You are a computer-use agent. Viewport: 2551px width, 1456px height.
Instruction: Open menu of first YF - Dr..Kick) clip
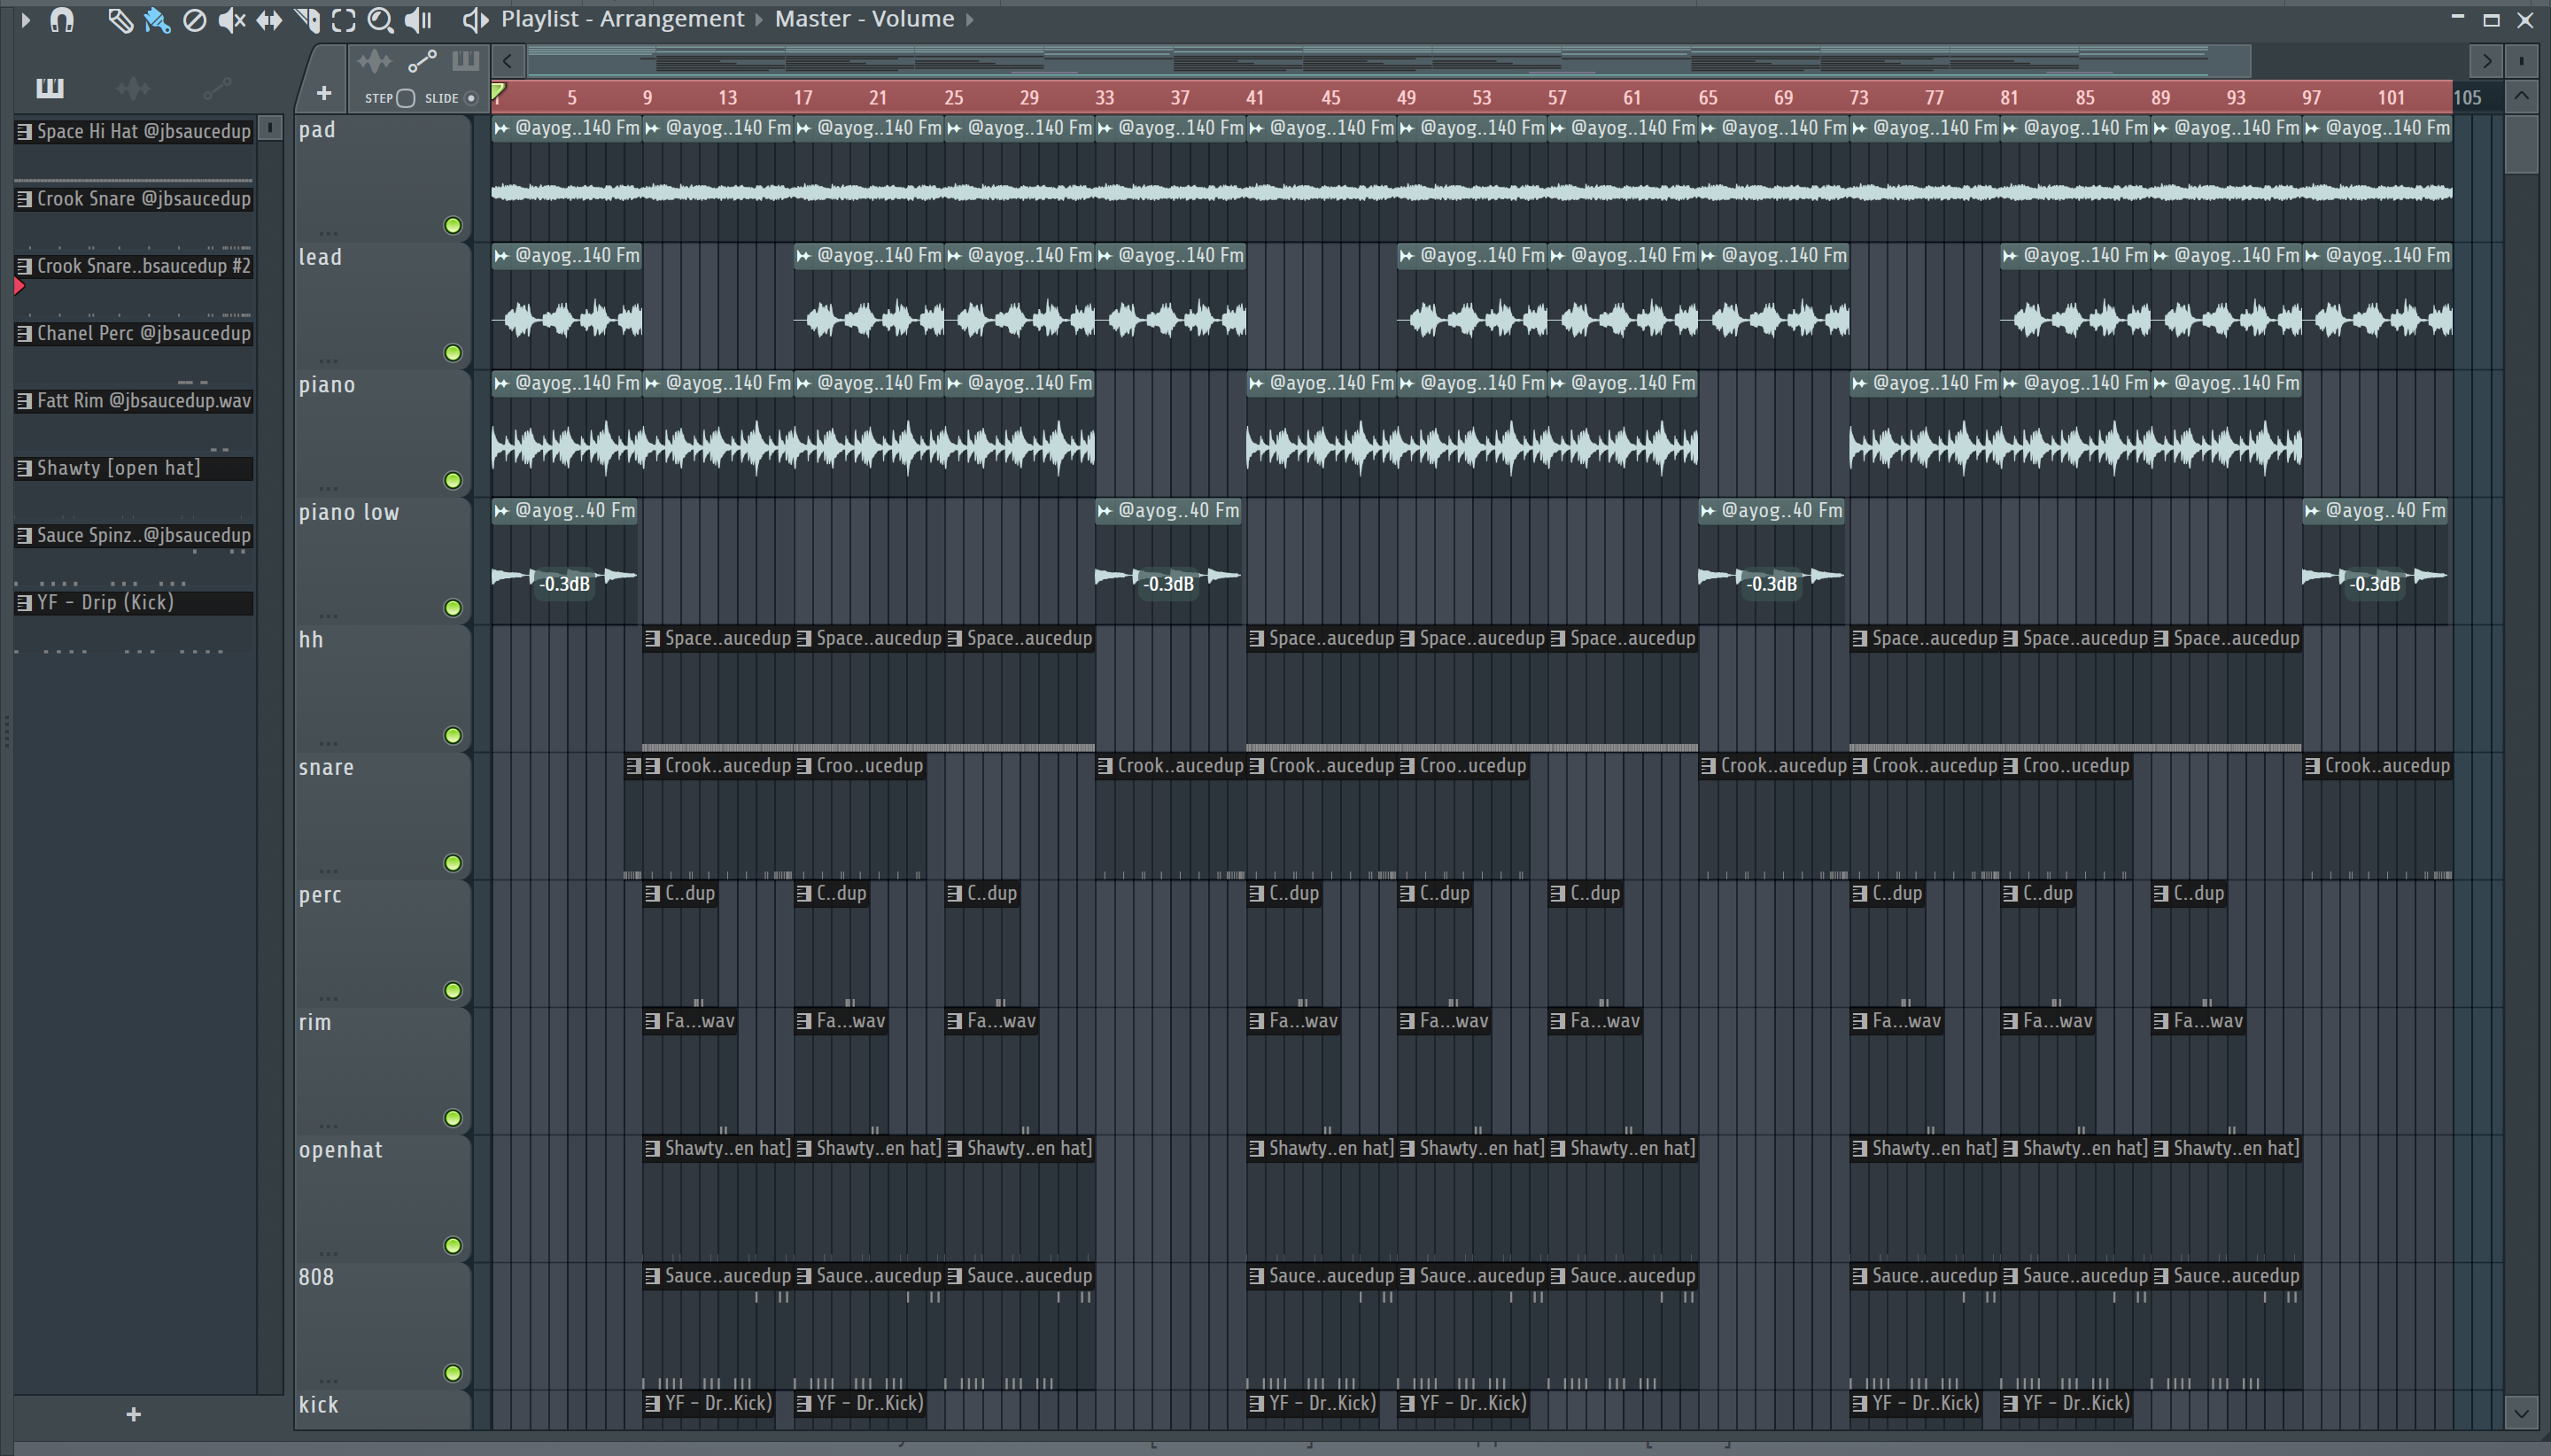coord(653,1404)
